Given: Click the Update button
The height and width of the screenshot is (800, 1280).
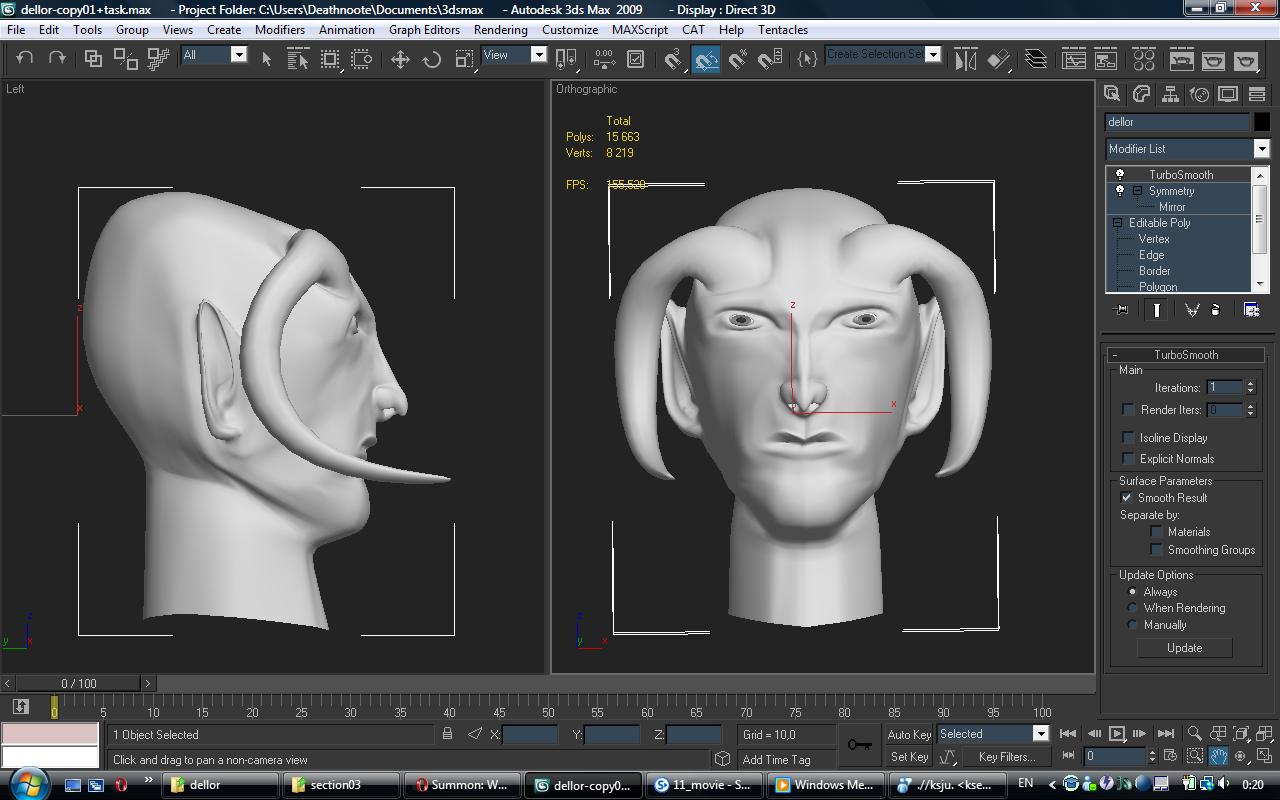Looking at the screenshot, I should click(1184, 648).
